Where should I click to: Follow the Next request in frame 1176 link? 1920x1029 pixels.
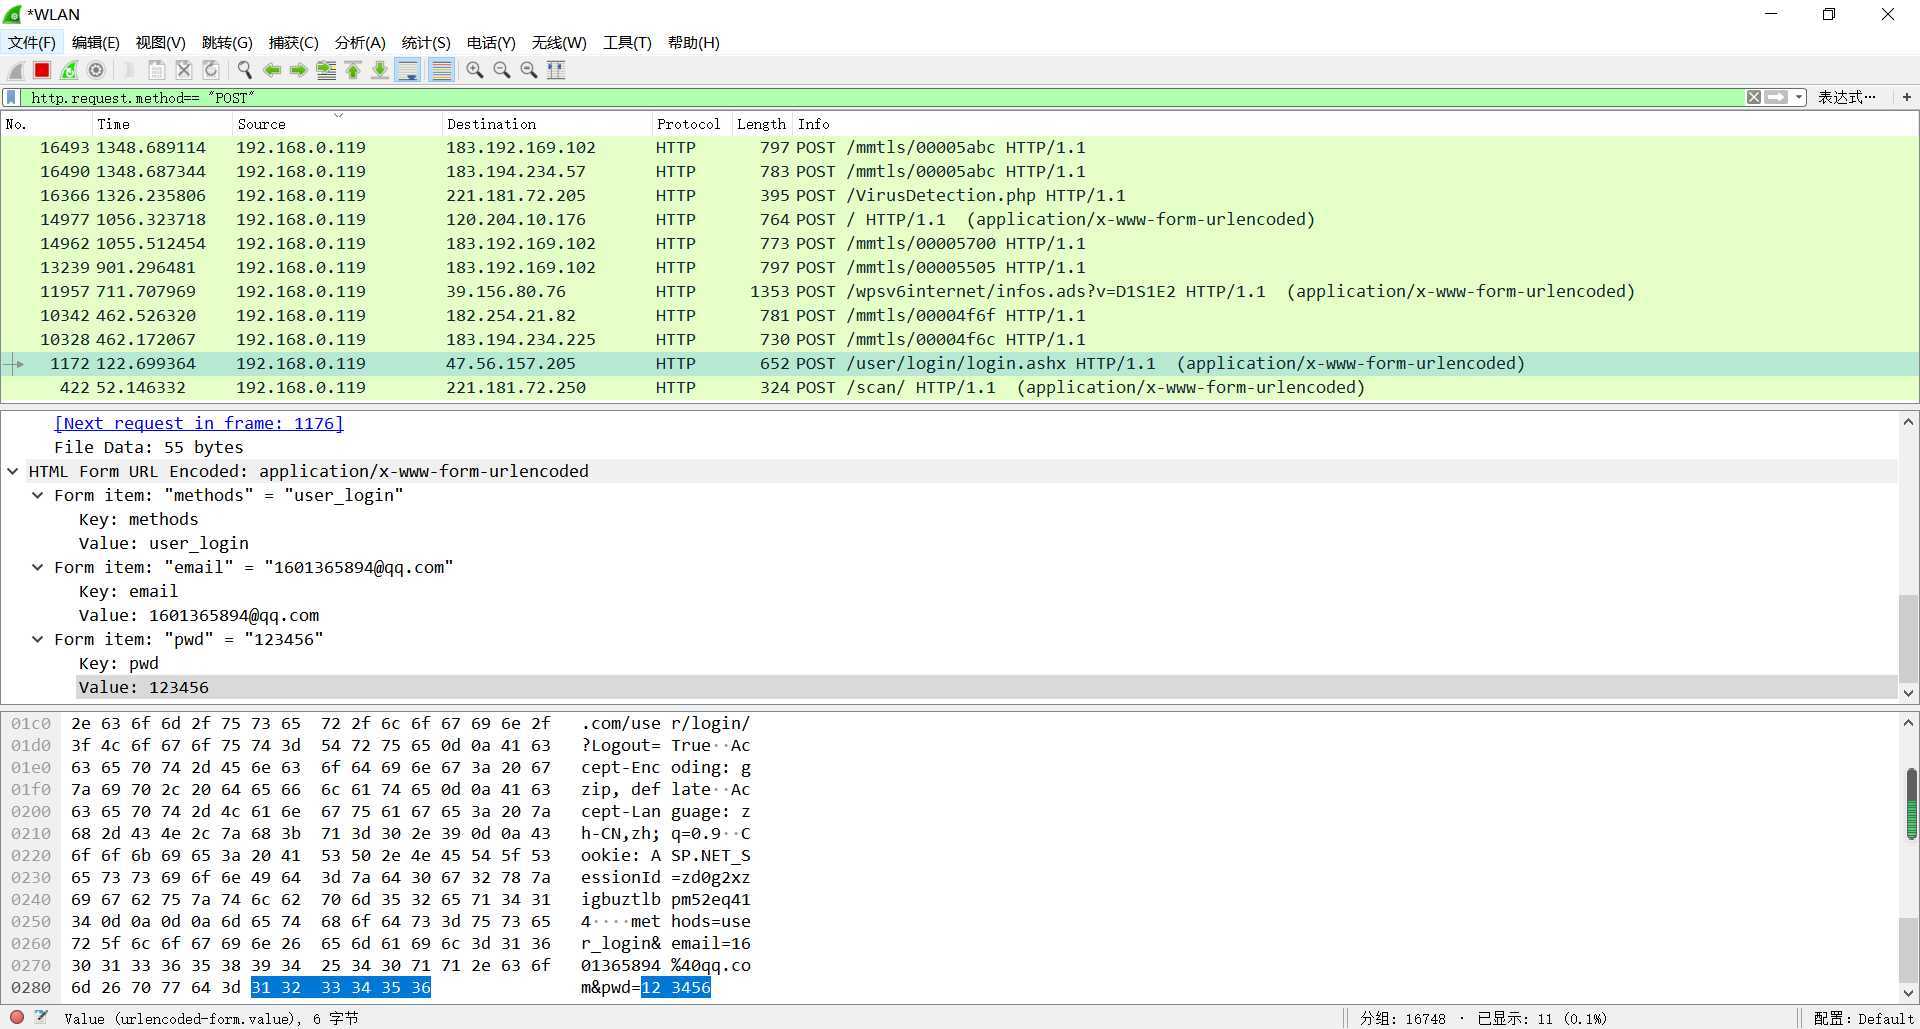click(x=198, y=423)
